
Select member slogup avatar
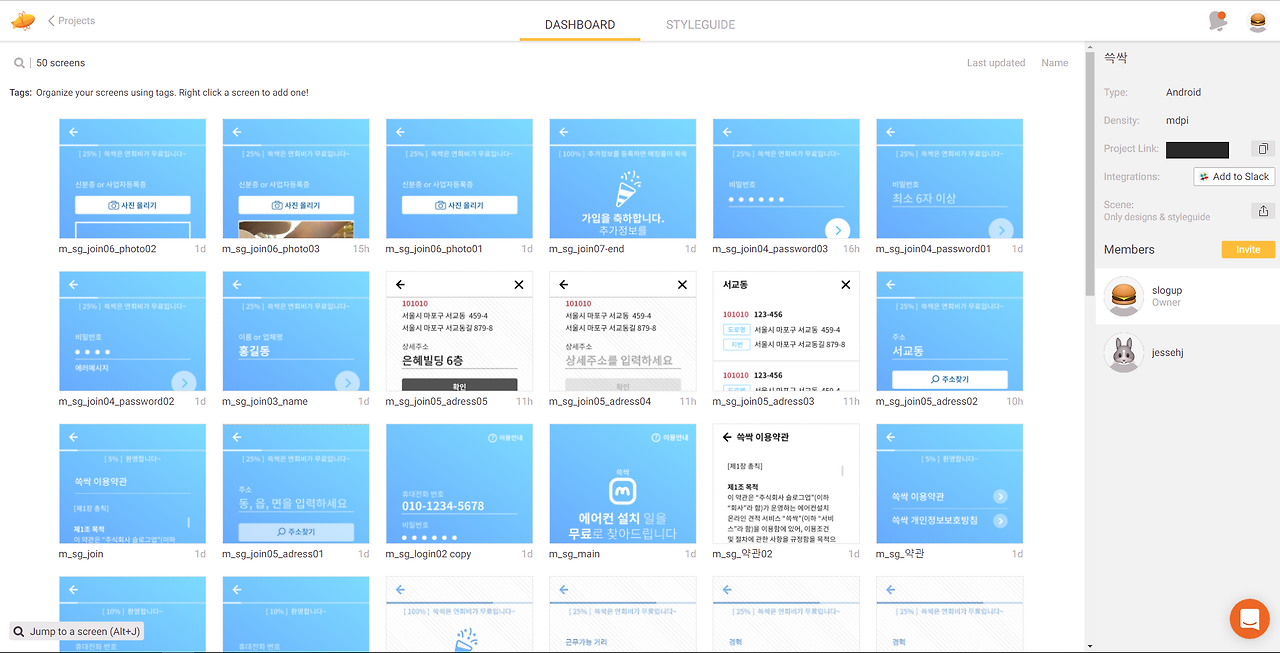[1124, 296]
